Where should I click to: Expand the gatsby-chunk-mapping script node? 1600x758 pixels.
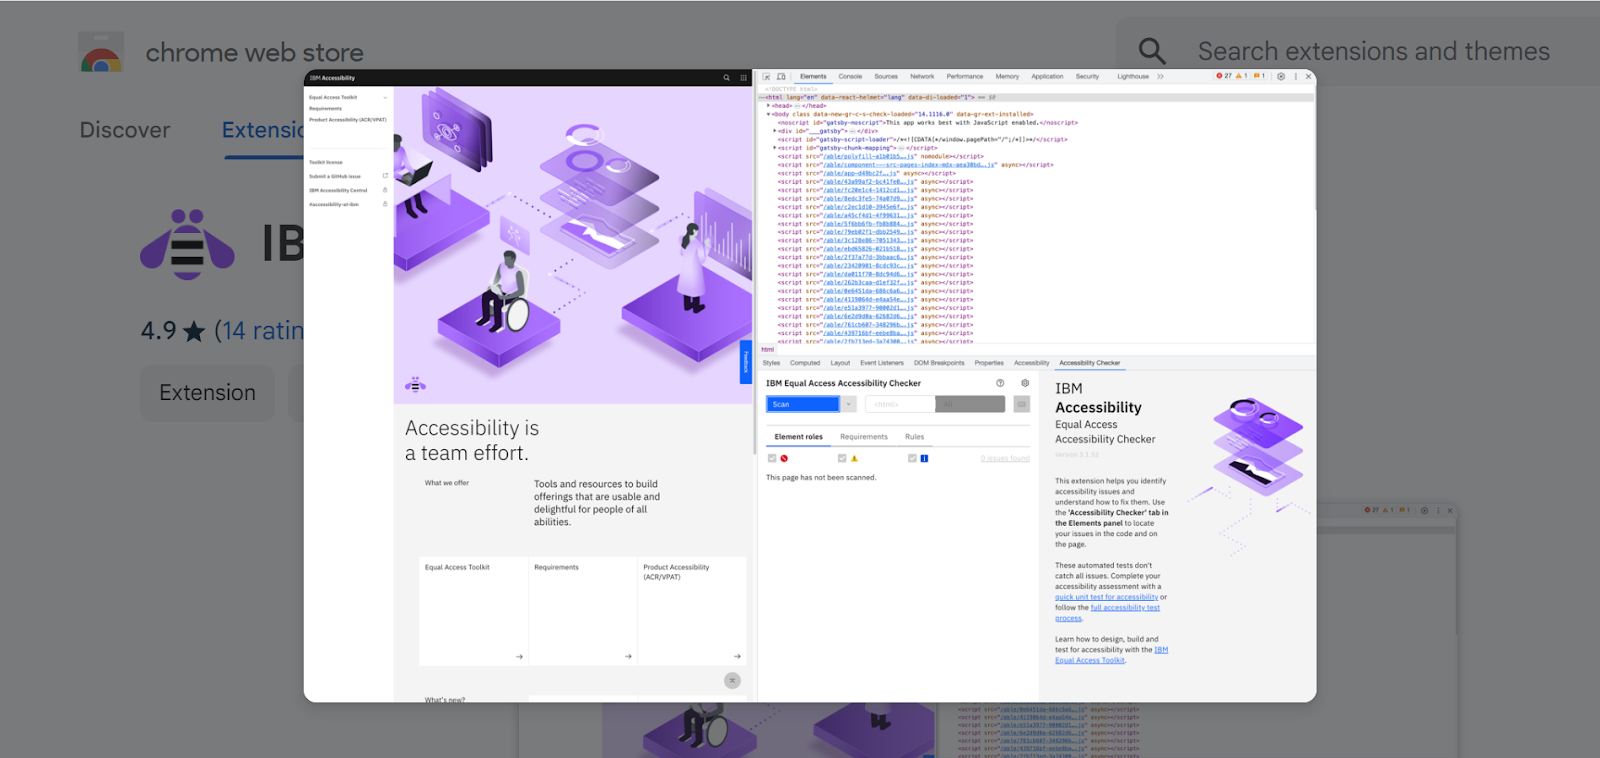click(x=775, y=148)
